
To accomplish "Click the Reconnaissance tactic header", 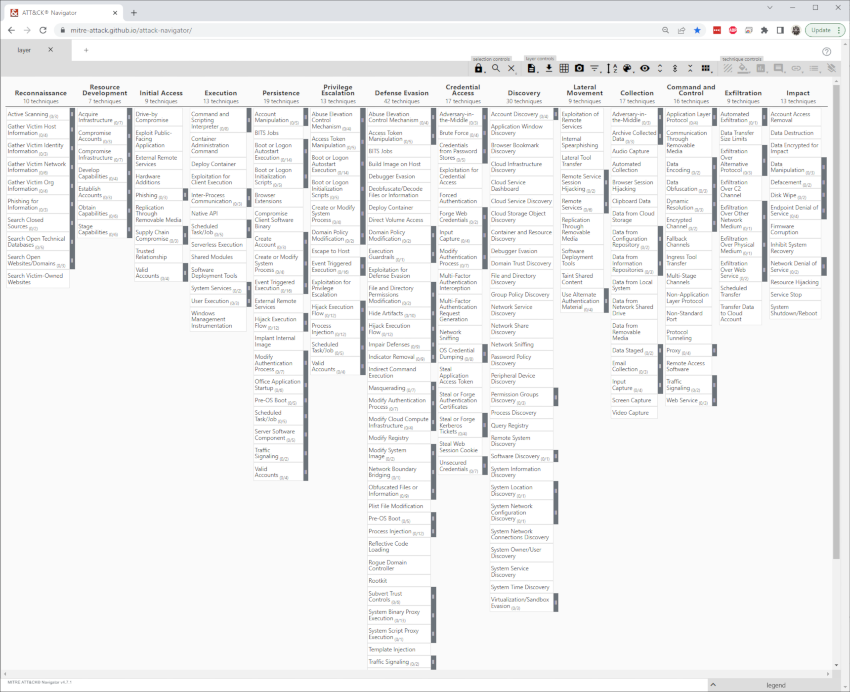I will (x=41, y=93).
